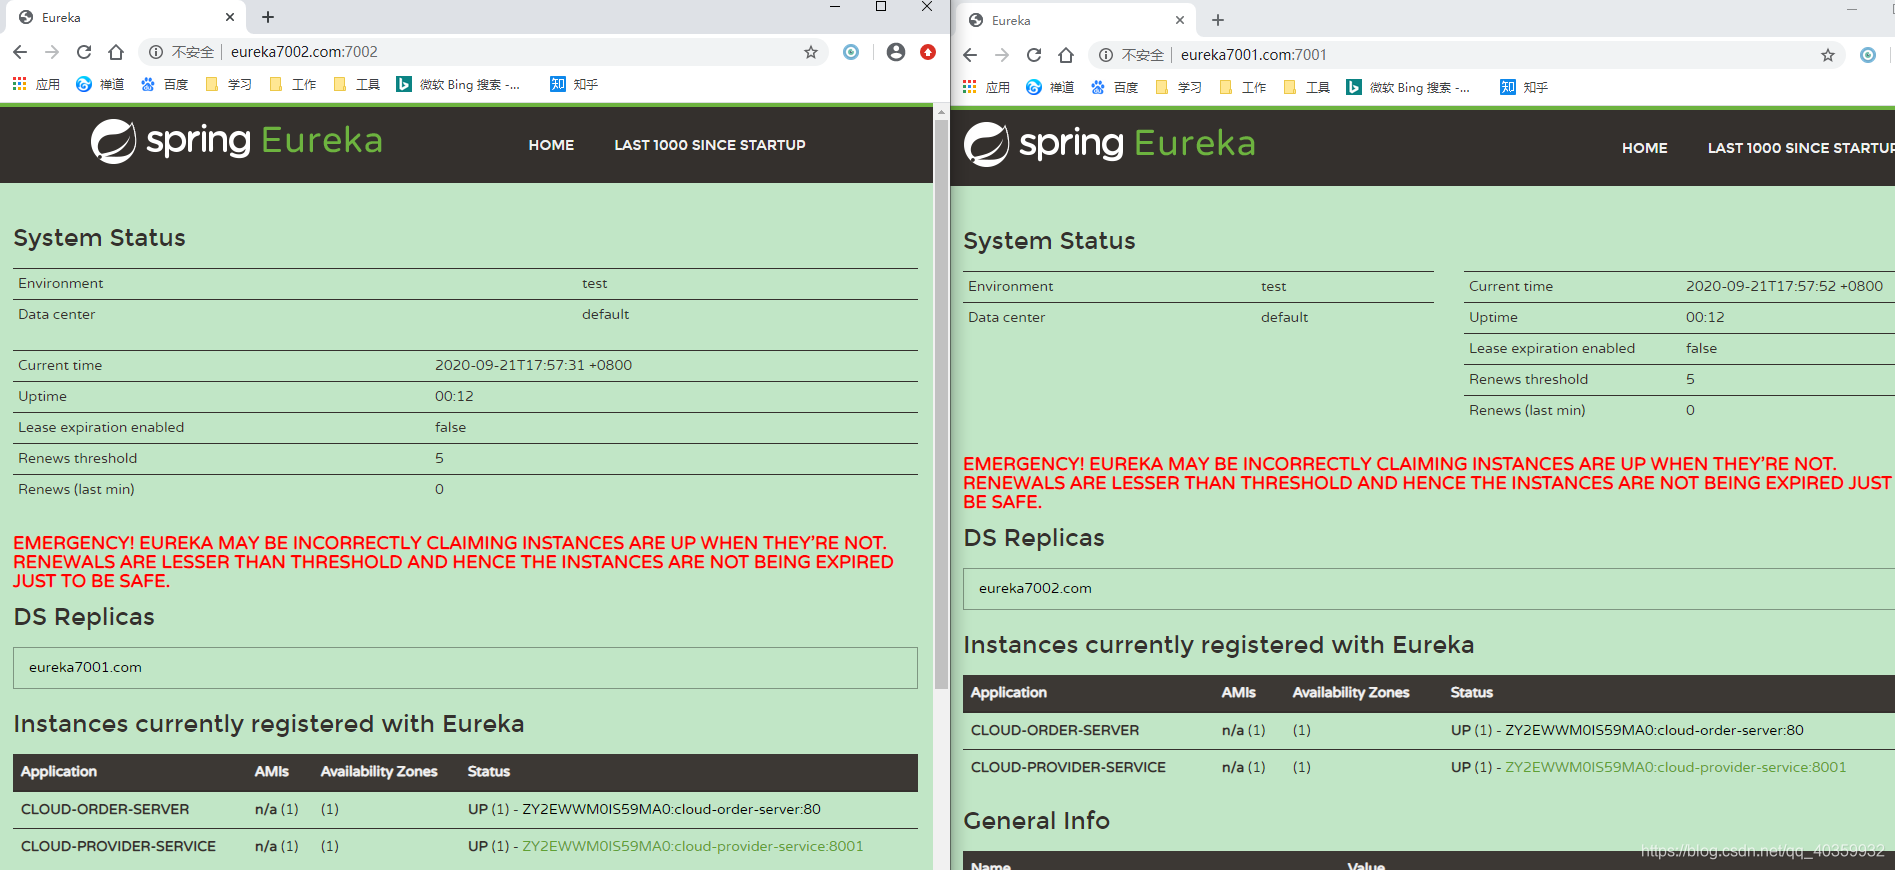
Task: Select the Eureka tab in right browser
Action: pos(1075,20)
